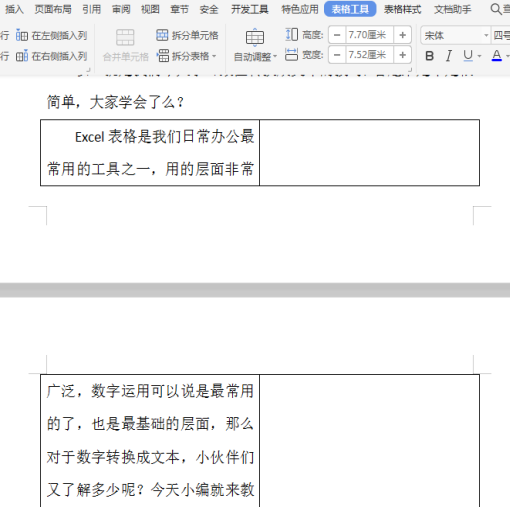Apply the font color A button

pos(497,55)
